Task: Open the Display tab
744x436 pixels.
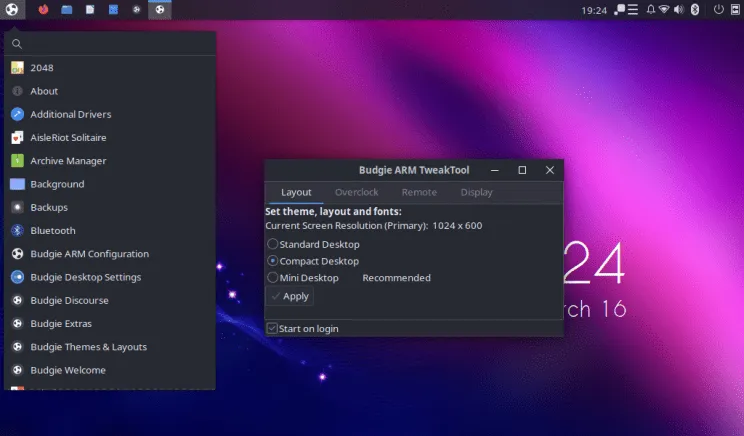Action: [477, 192]
